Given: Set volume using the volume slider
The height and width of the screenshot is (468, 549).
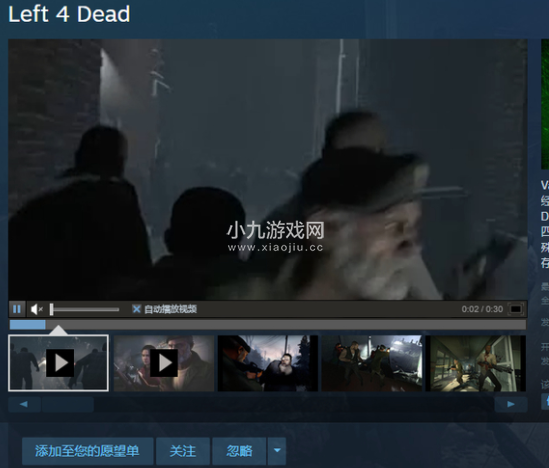Looking at the screenshot, I should 85,309.
